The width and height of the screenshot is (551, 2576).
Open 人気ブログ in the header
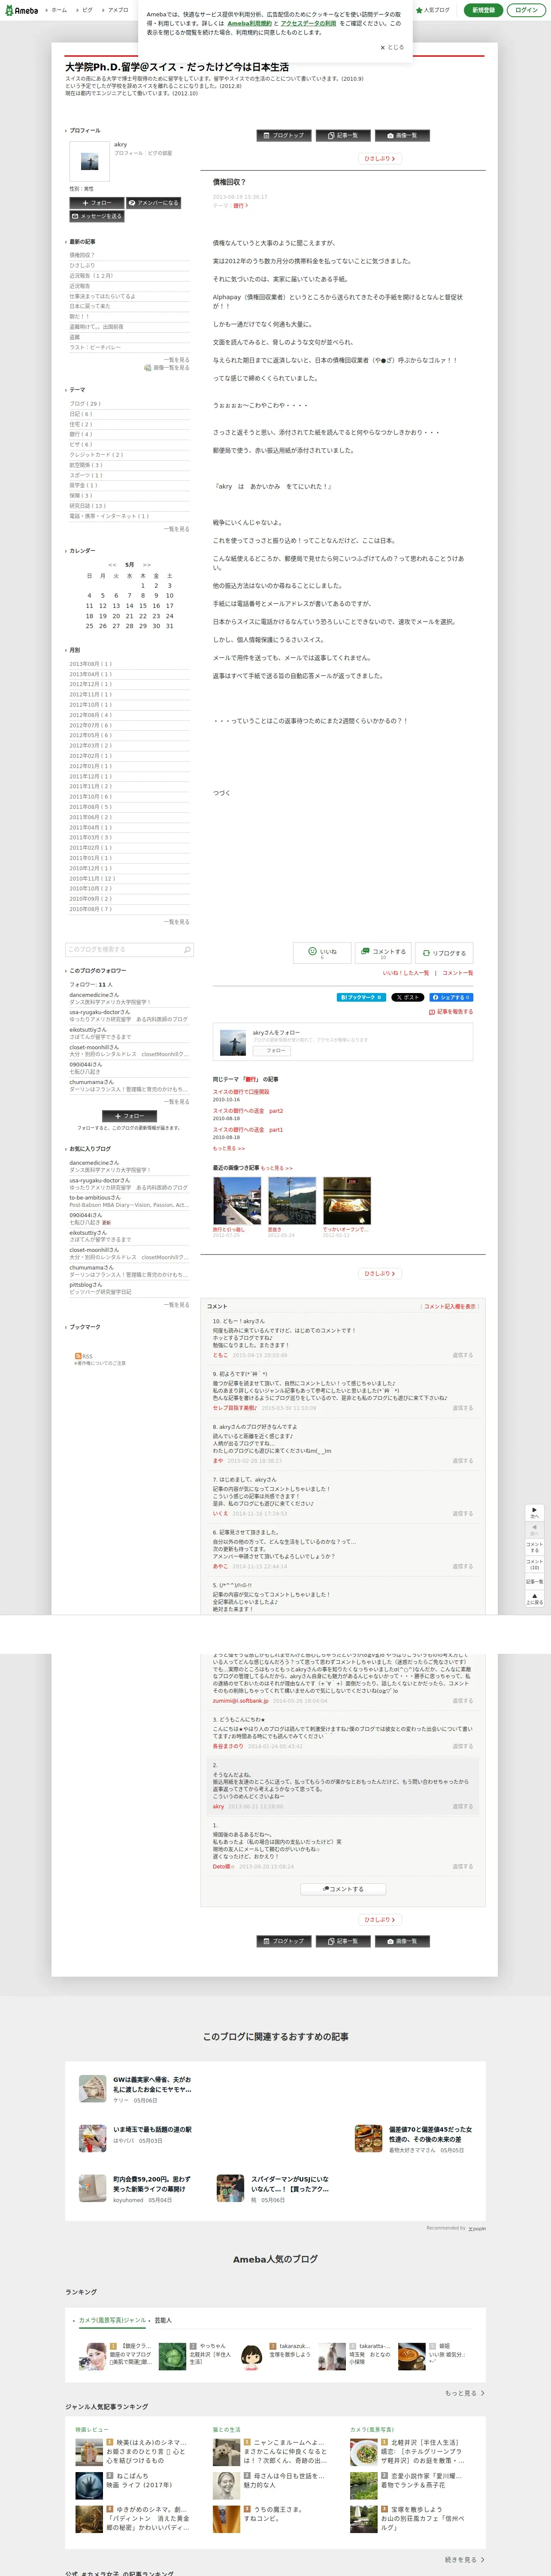tap(433, 10)
